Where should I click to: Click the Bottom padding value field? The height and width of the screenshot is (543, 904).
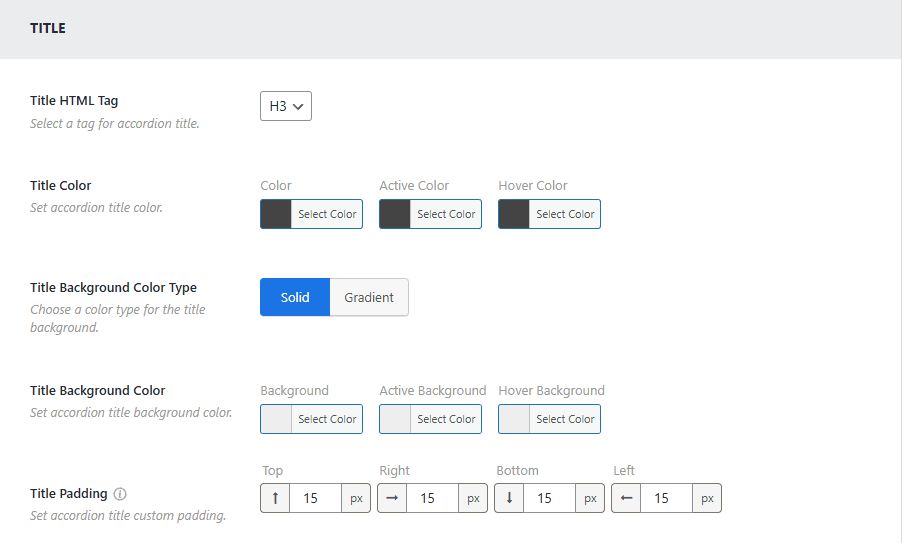[549, 498]
